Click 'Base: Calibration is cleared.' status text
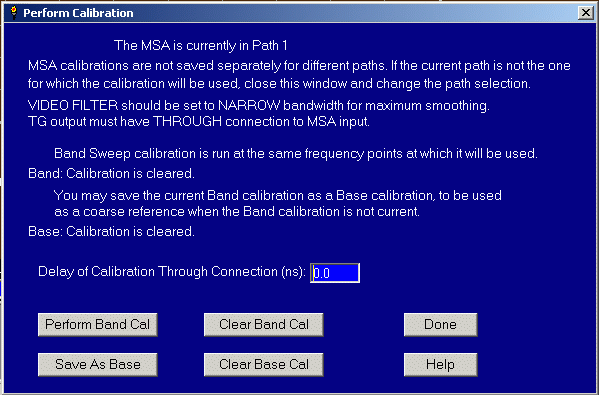The height and width of the screenshot is (395, 599). 111,231
